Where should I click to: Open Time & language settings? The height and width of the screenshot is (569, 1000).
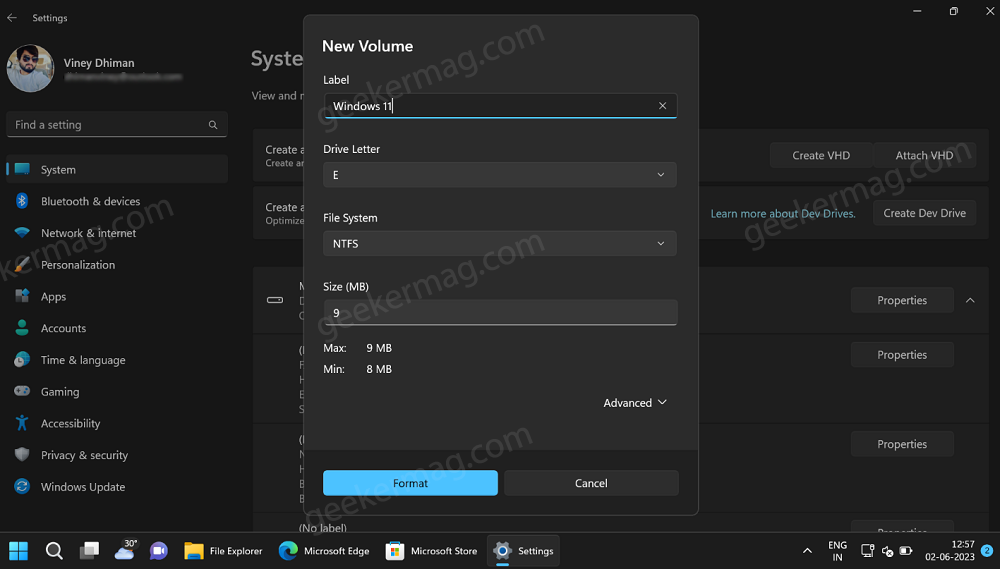coord(117,360)
